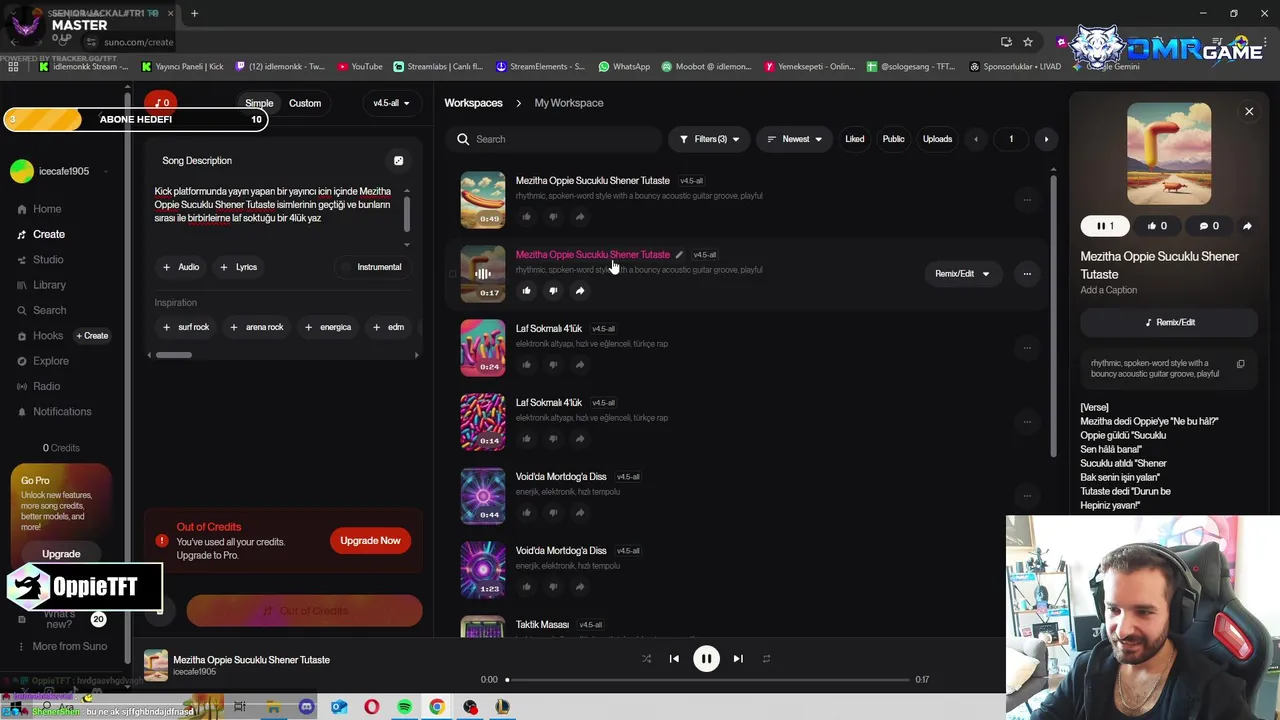Copy the style description text

pos(1241,364)
